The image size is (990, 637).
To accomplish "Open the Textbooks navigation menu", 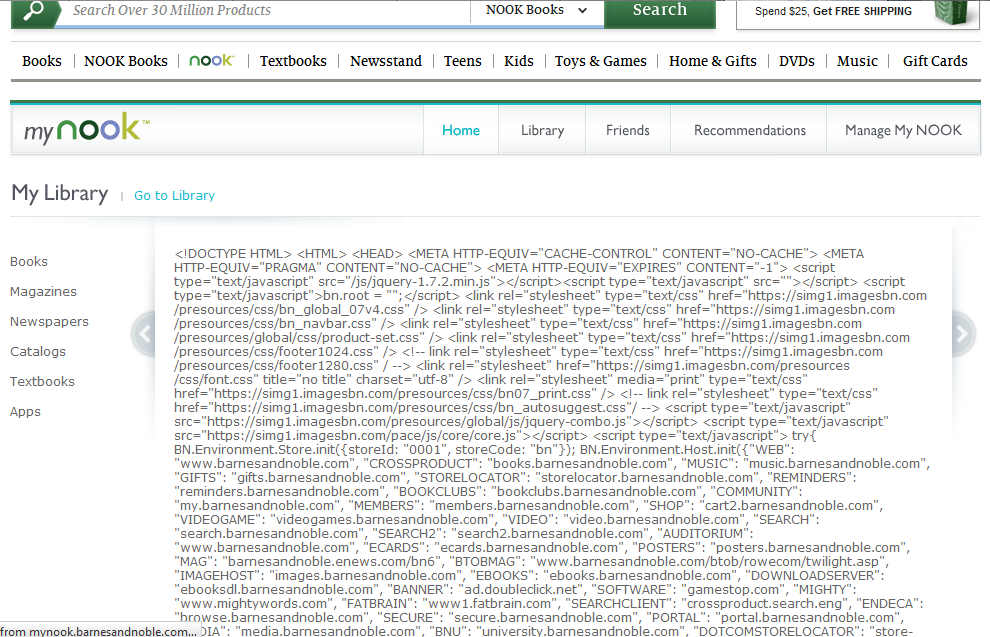I will (293, 61).
